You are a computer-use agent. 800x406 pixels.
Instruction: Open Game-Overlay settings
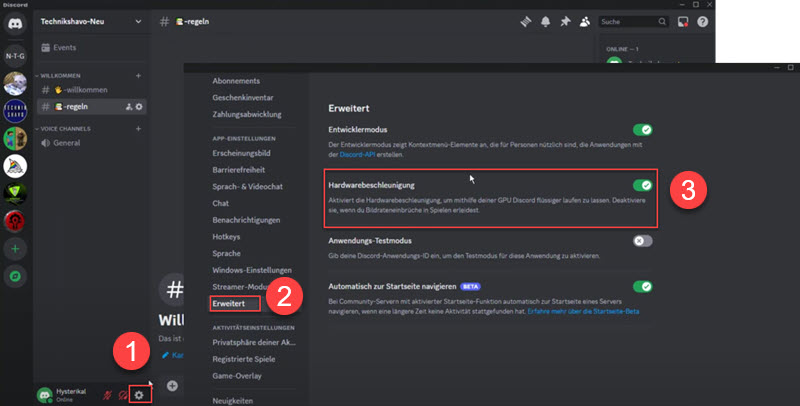click(237, 376)
